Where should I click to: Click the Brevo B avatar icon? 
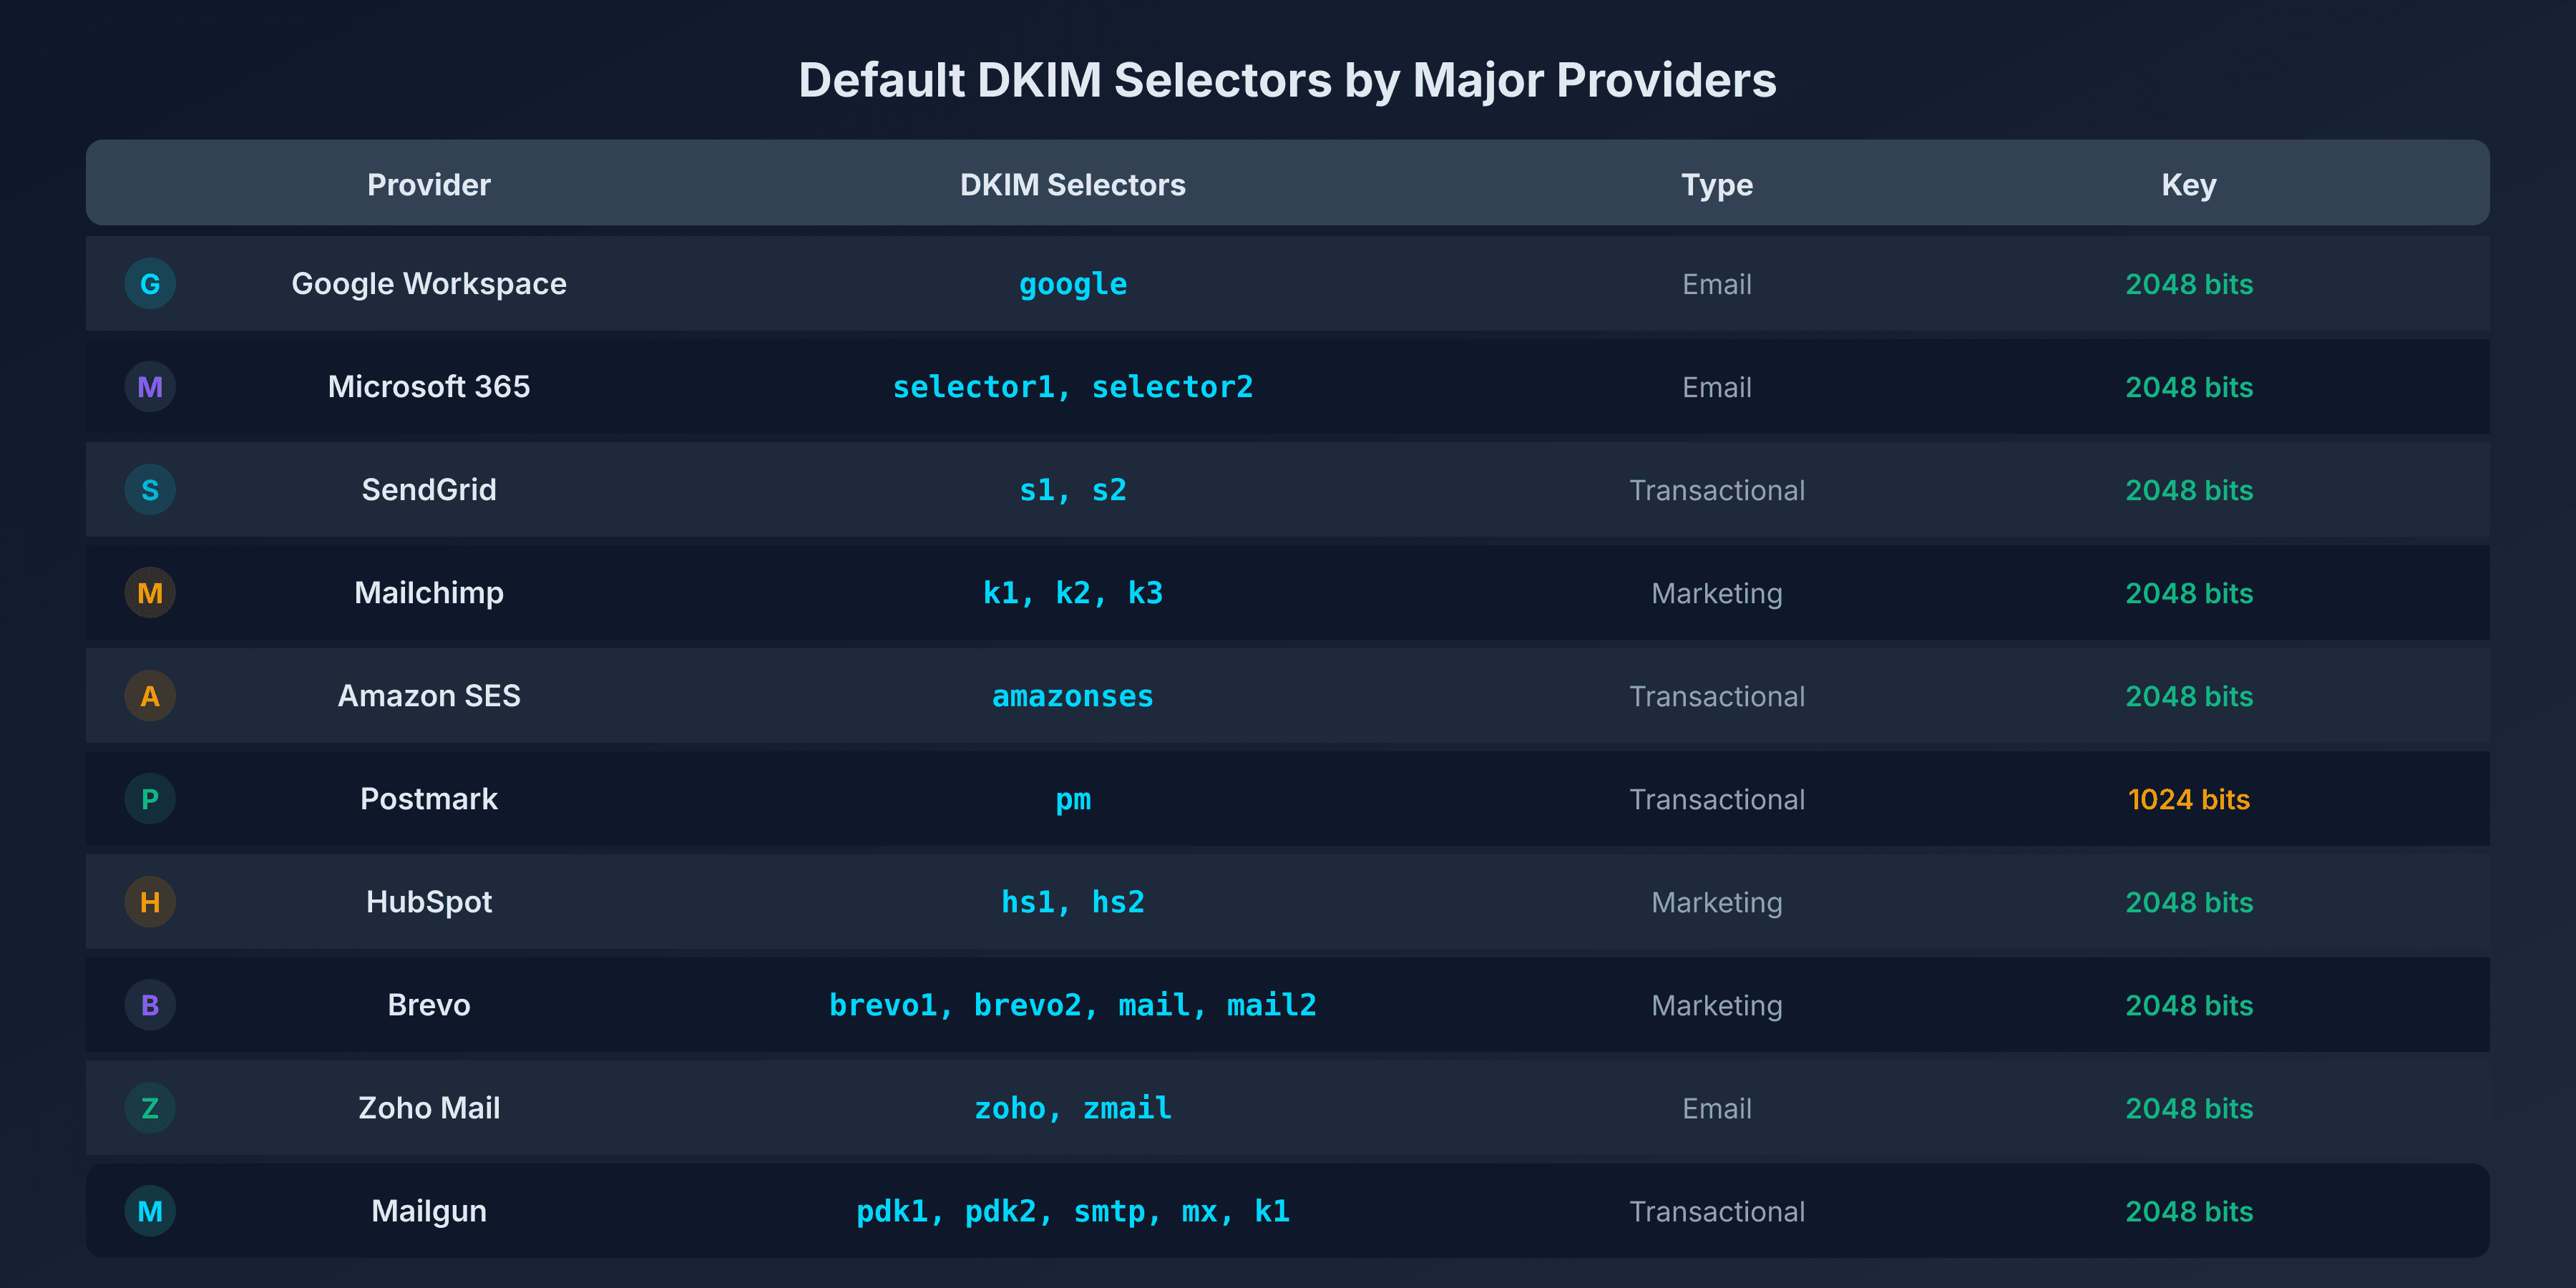coord(150,1005)
